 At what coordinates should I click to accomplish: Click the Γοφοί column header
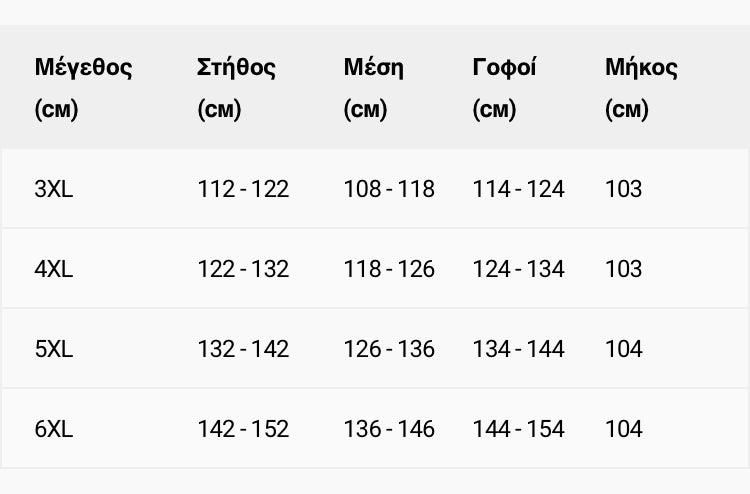click(x=504, y=88)
